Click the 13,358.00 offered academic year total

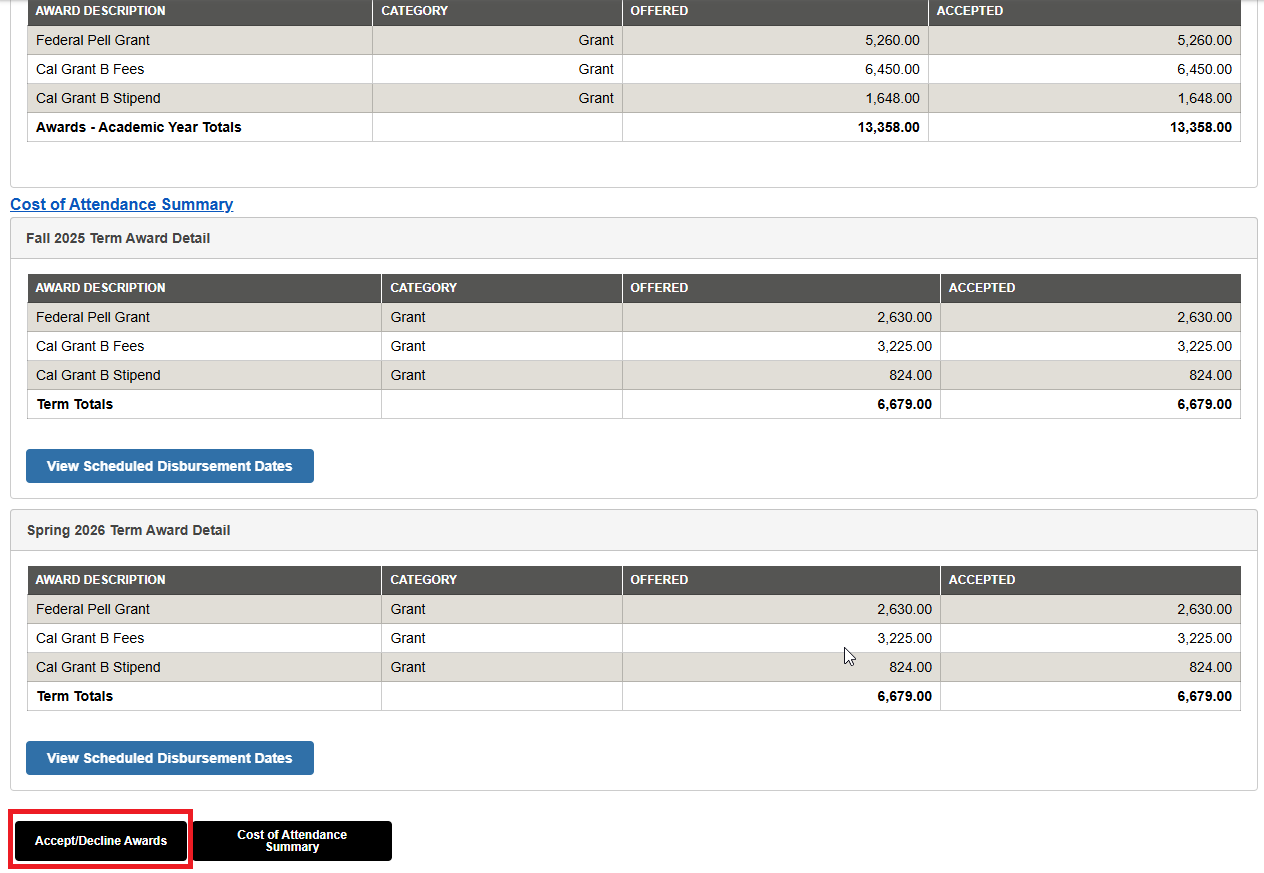click(888, 127)
